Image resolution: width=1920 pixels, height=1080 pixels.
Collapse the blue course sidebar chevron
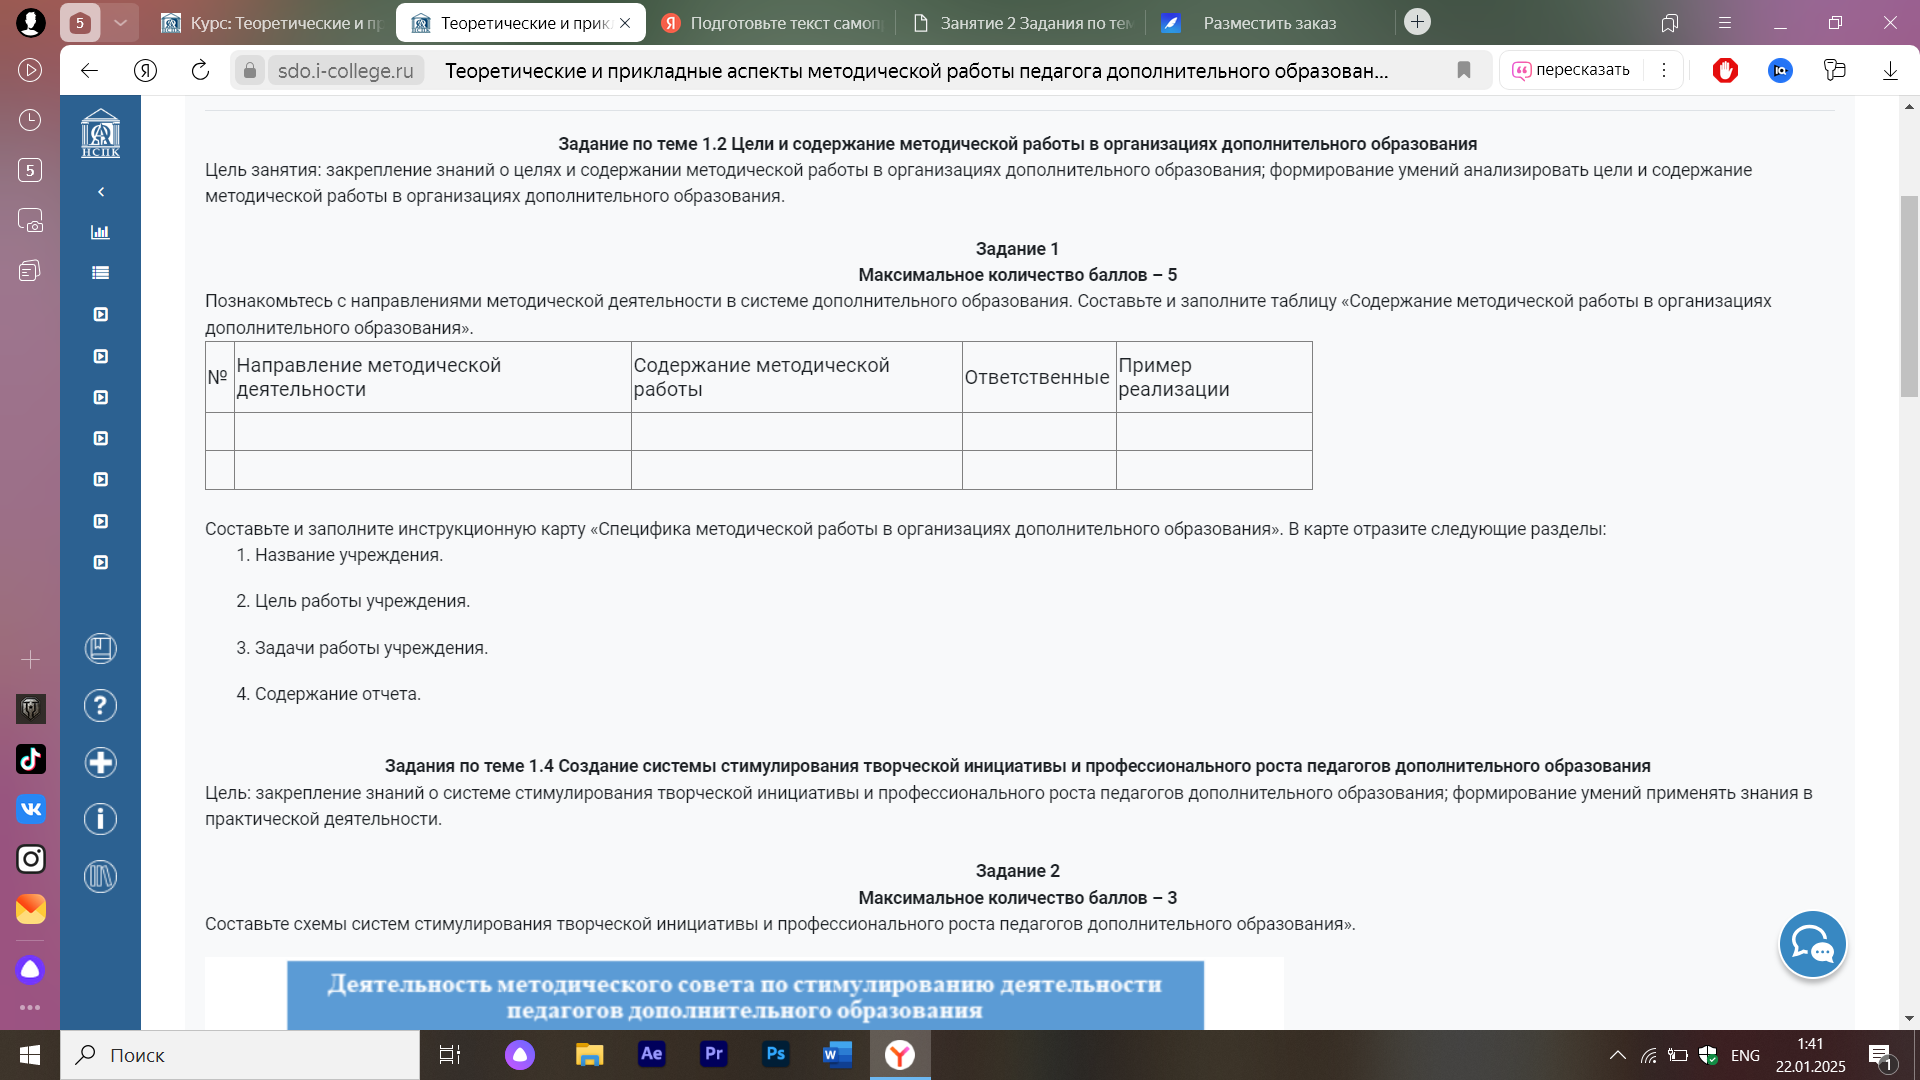(100, 191)
